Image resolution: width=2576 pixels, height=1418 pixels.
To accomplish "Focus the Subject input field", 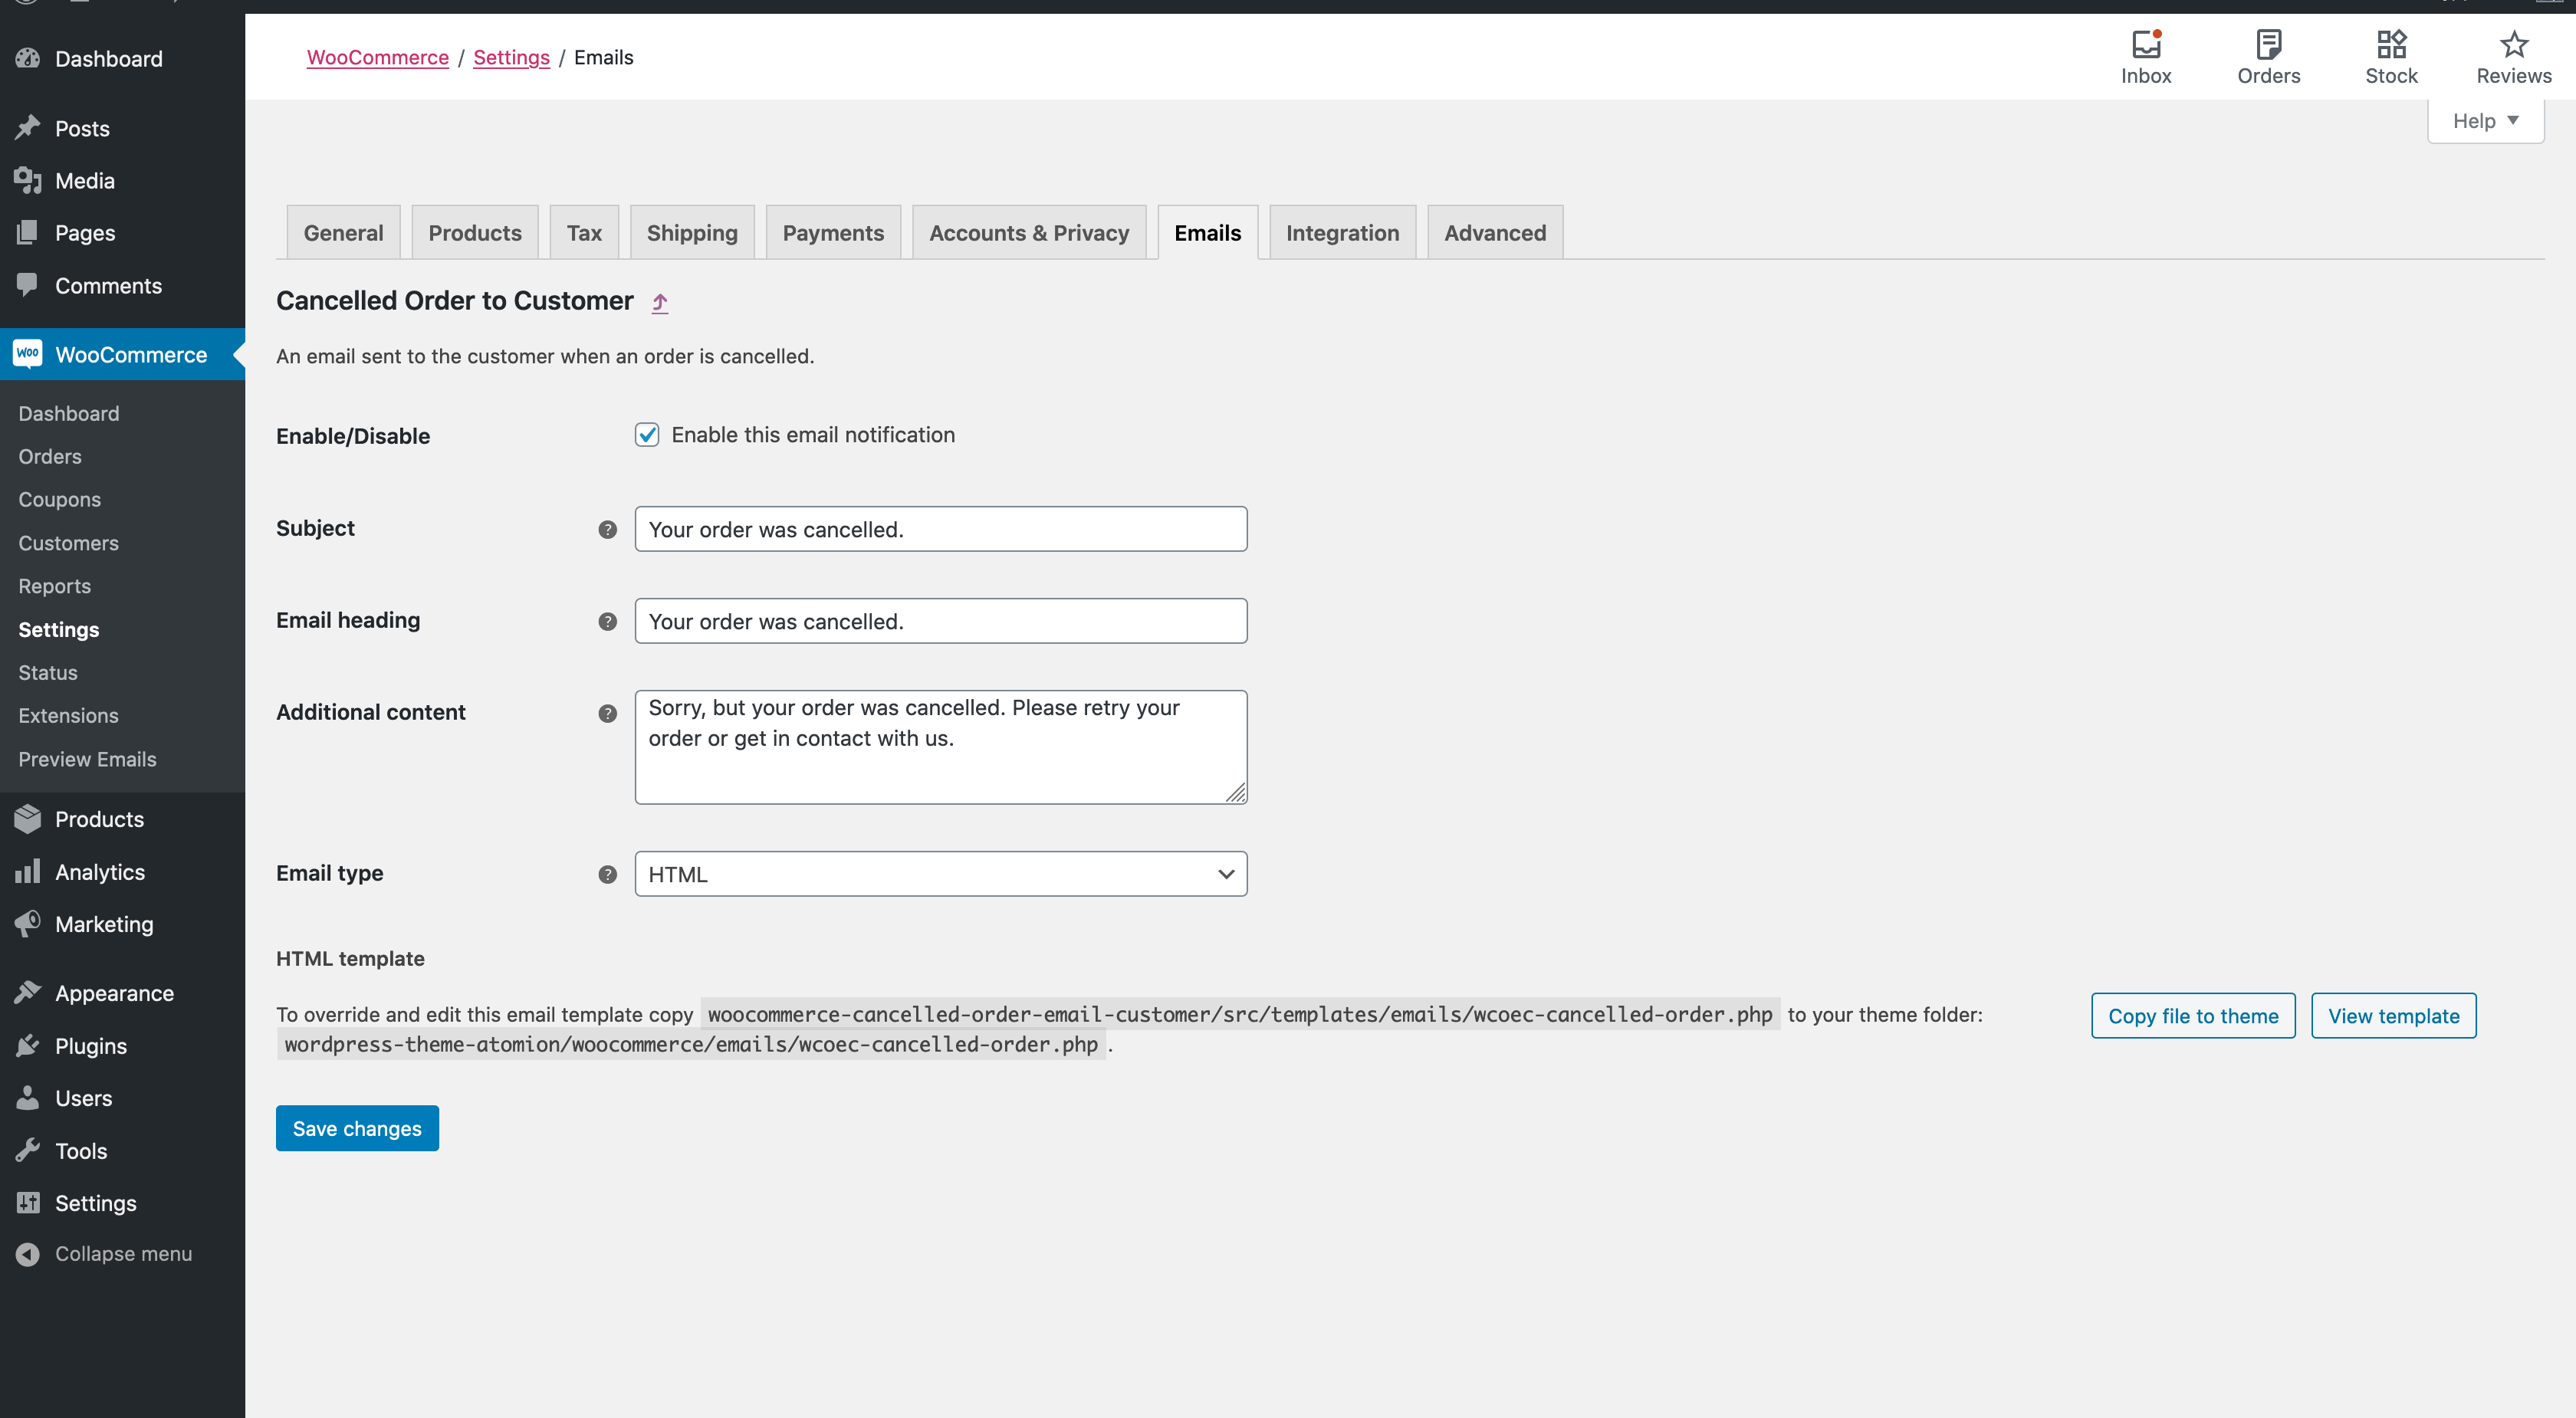I will (941, 529).
